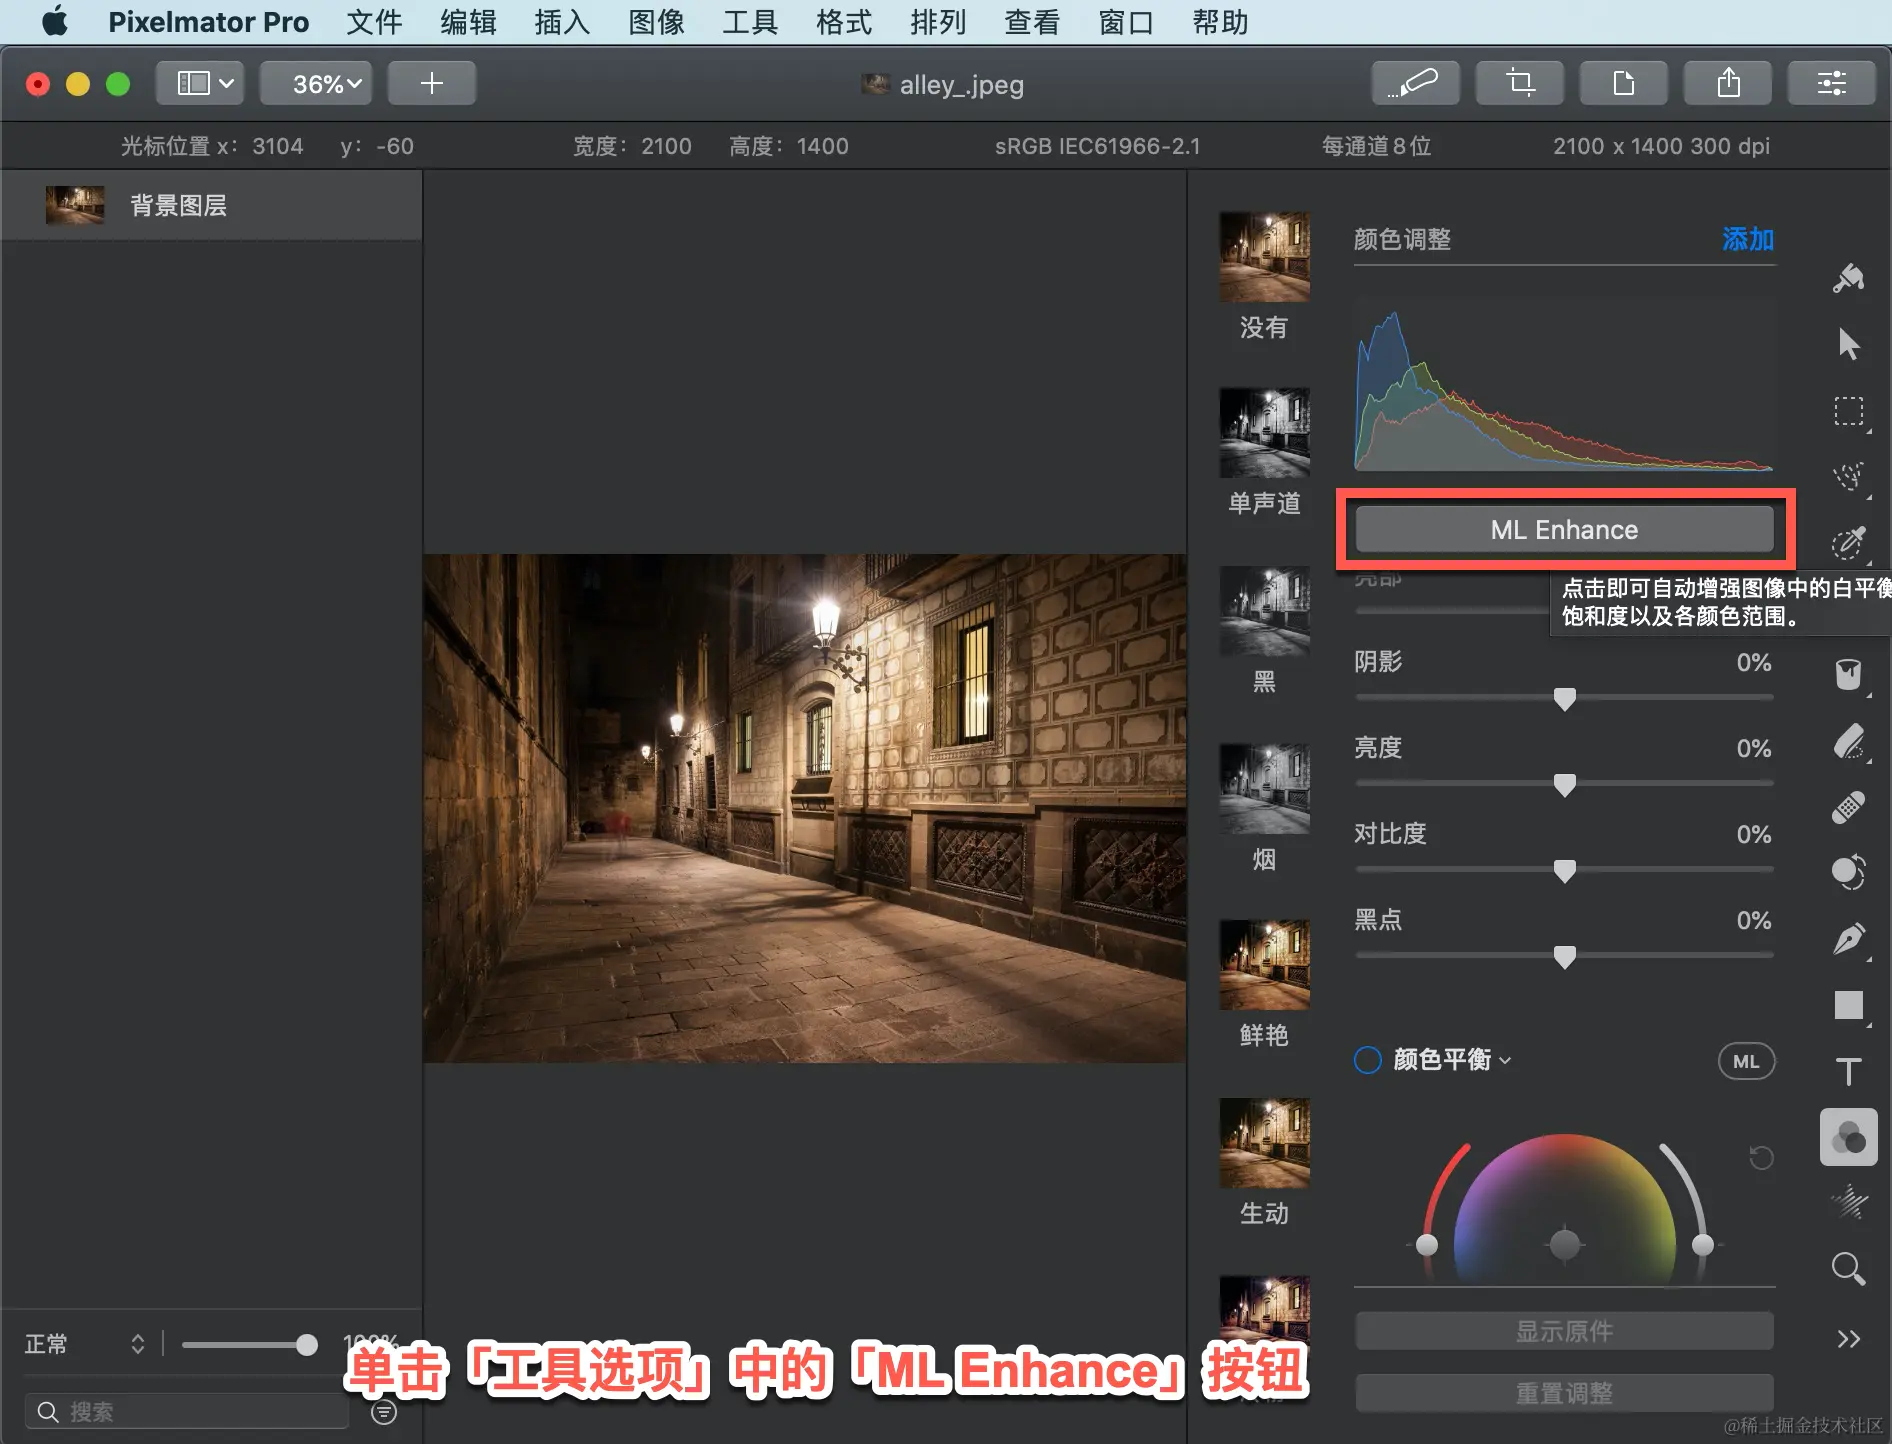This screenshot has height=1444, width=1892.
Task: Click the Share export icon
Action: [1728, 83]
